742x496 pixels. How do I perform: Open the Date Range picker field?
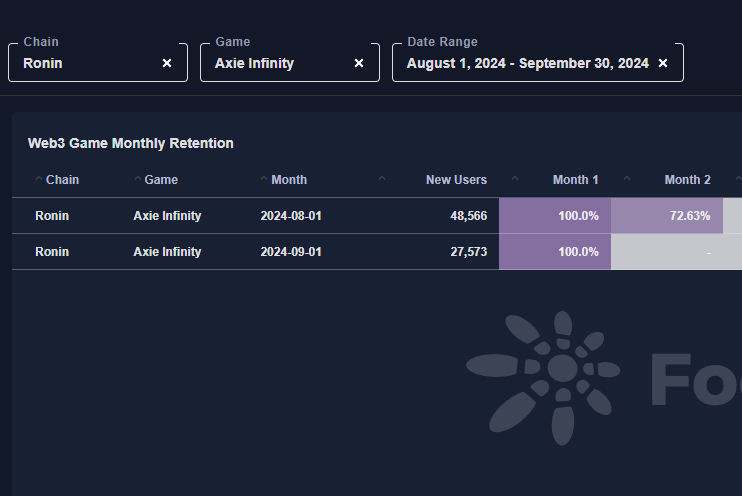[x=538, y=62]
